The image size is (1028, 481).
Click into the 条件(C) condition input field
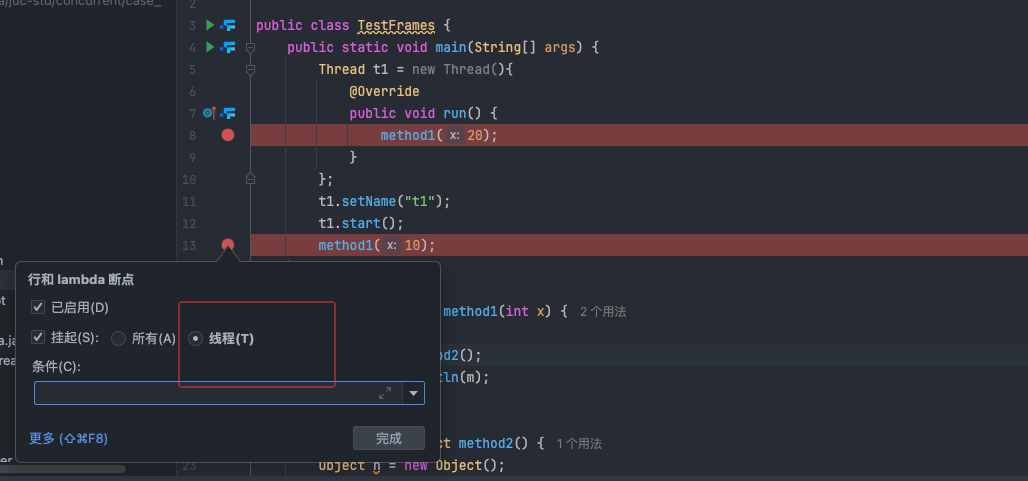point(200,394)
